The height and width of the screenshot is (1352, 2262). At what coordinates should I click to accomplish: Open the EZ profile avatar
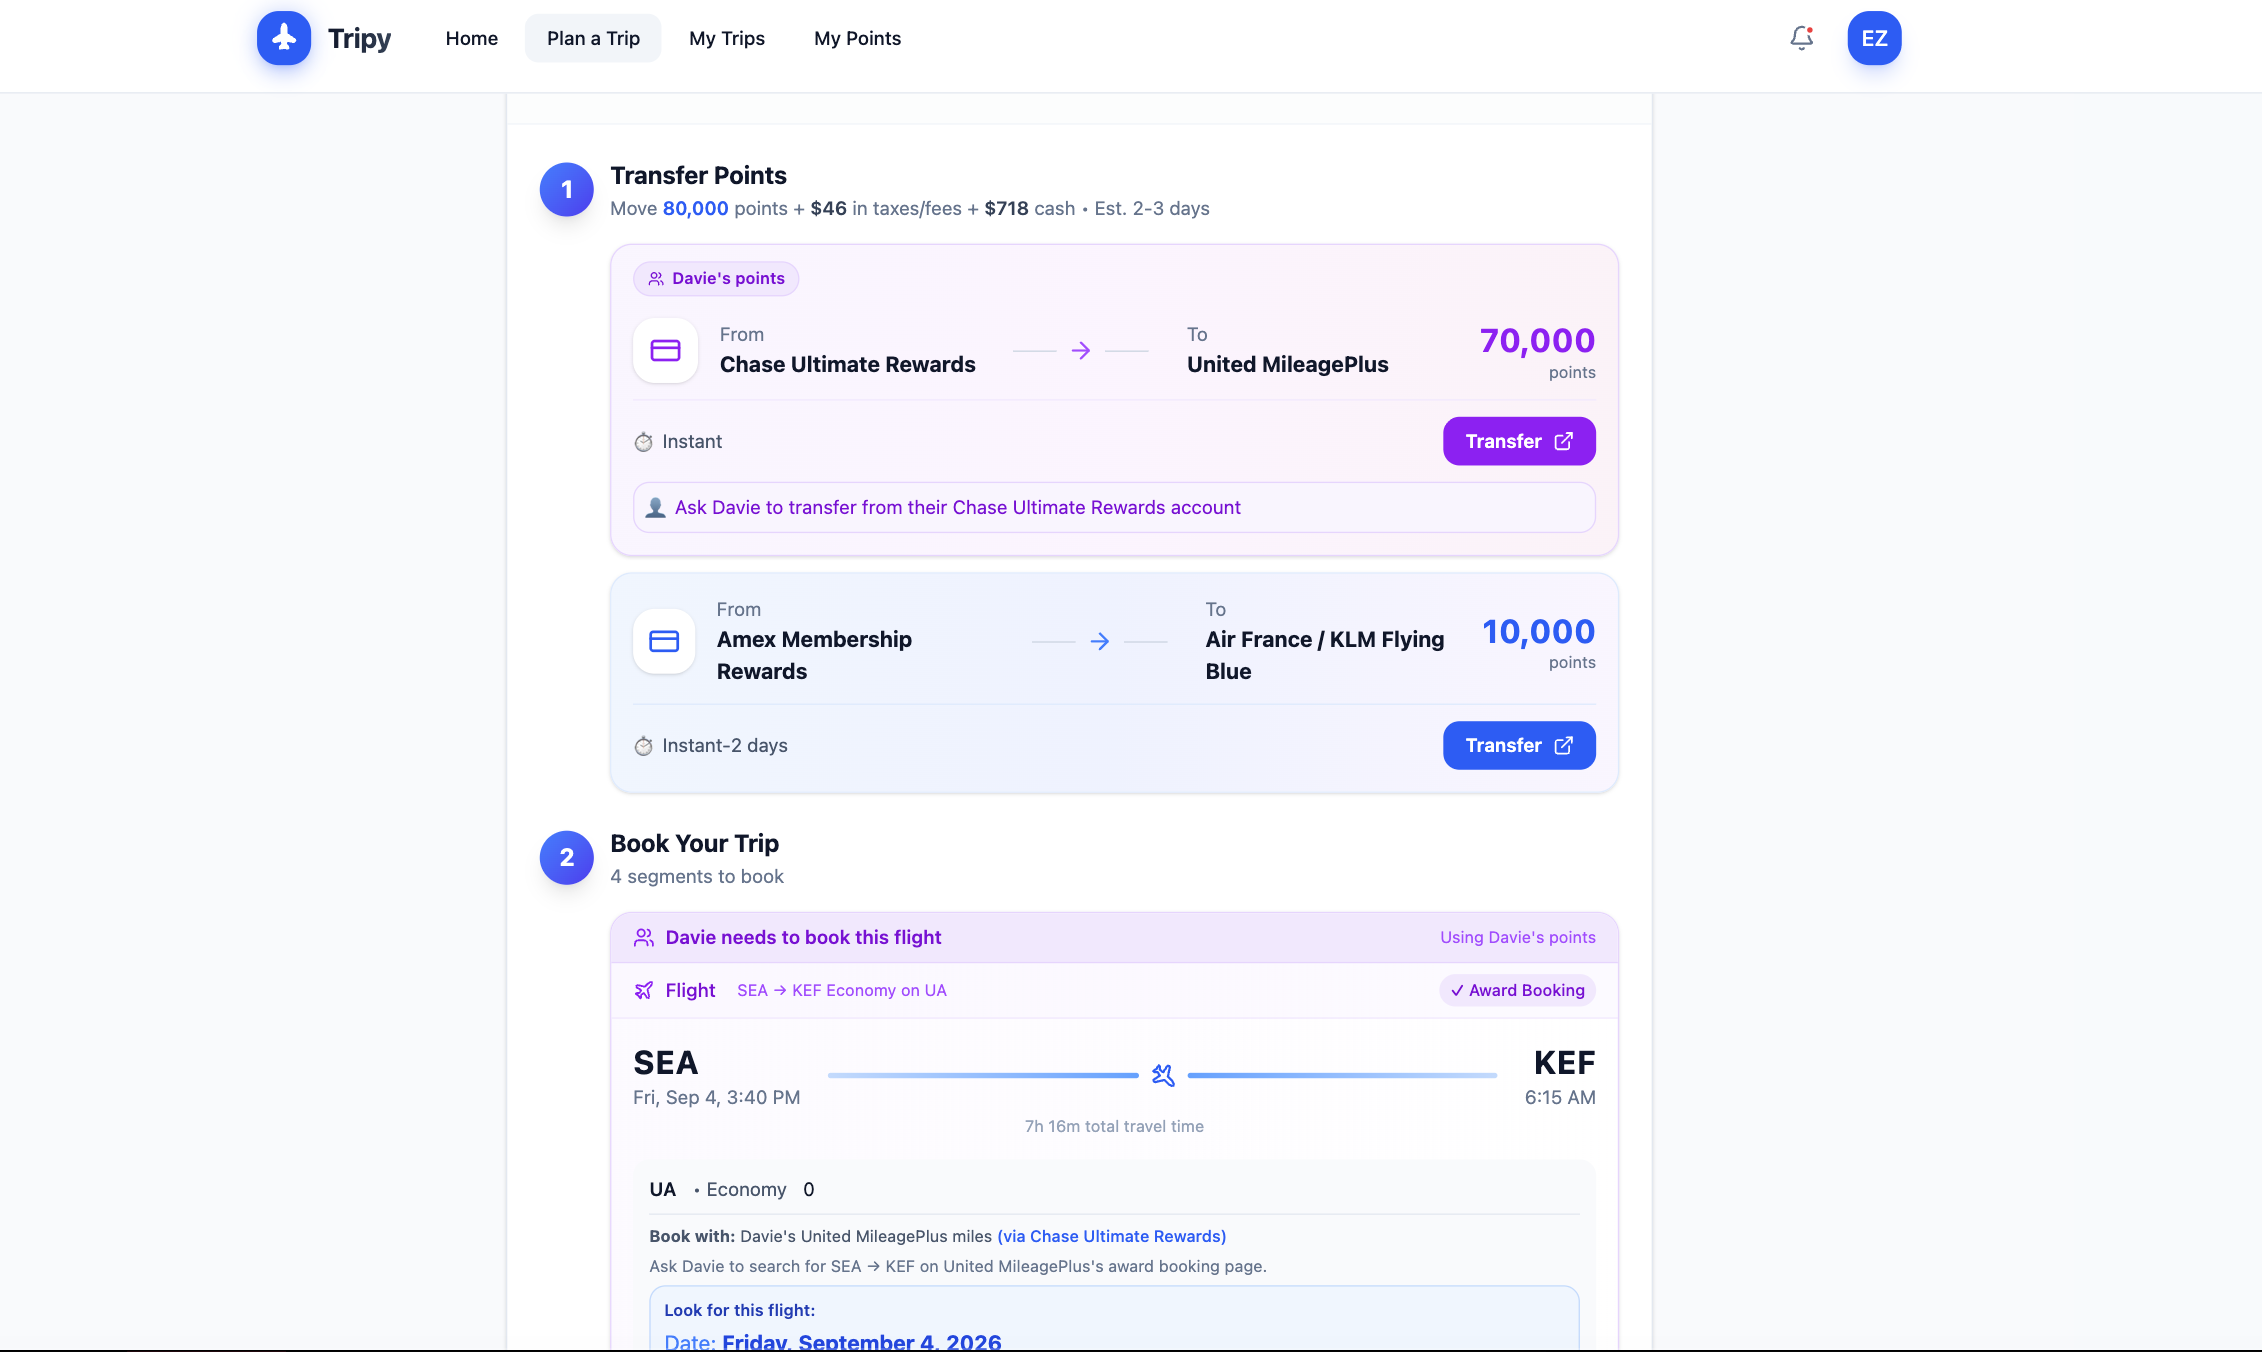pyautogui.click(x=1873, y=38)
